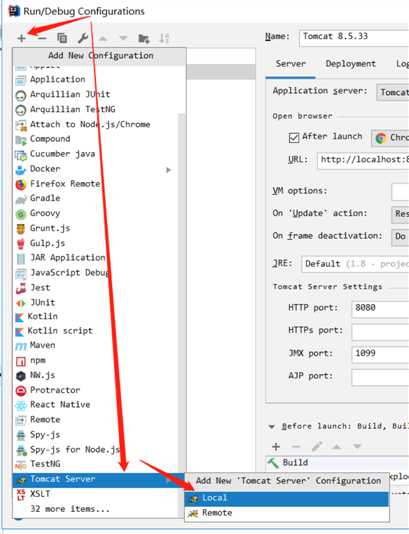Open On 'Update' action dropdown
The height and width of the screenshot is (534, 409).
coord(400,214)
